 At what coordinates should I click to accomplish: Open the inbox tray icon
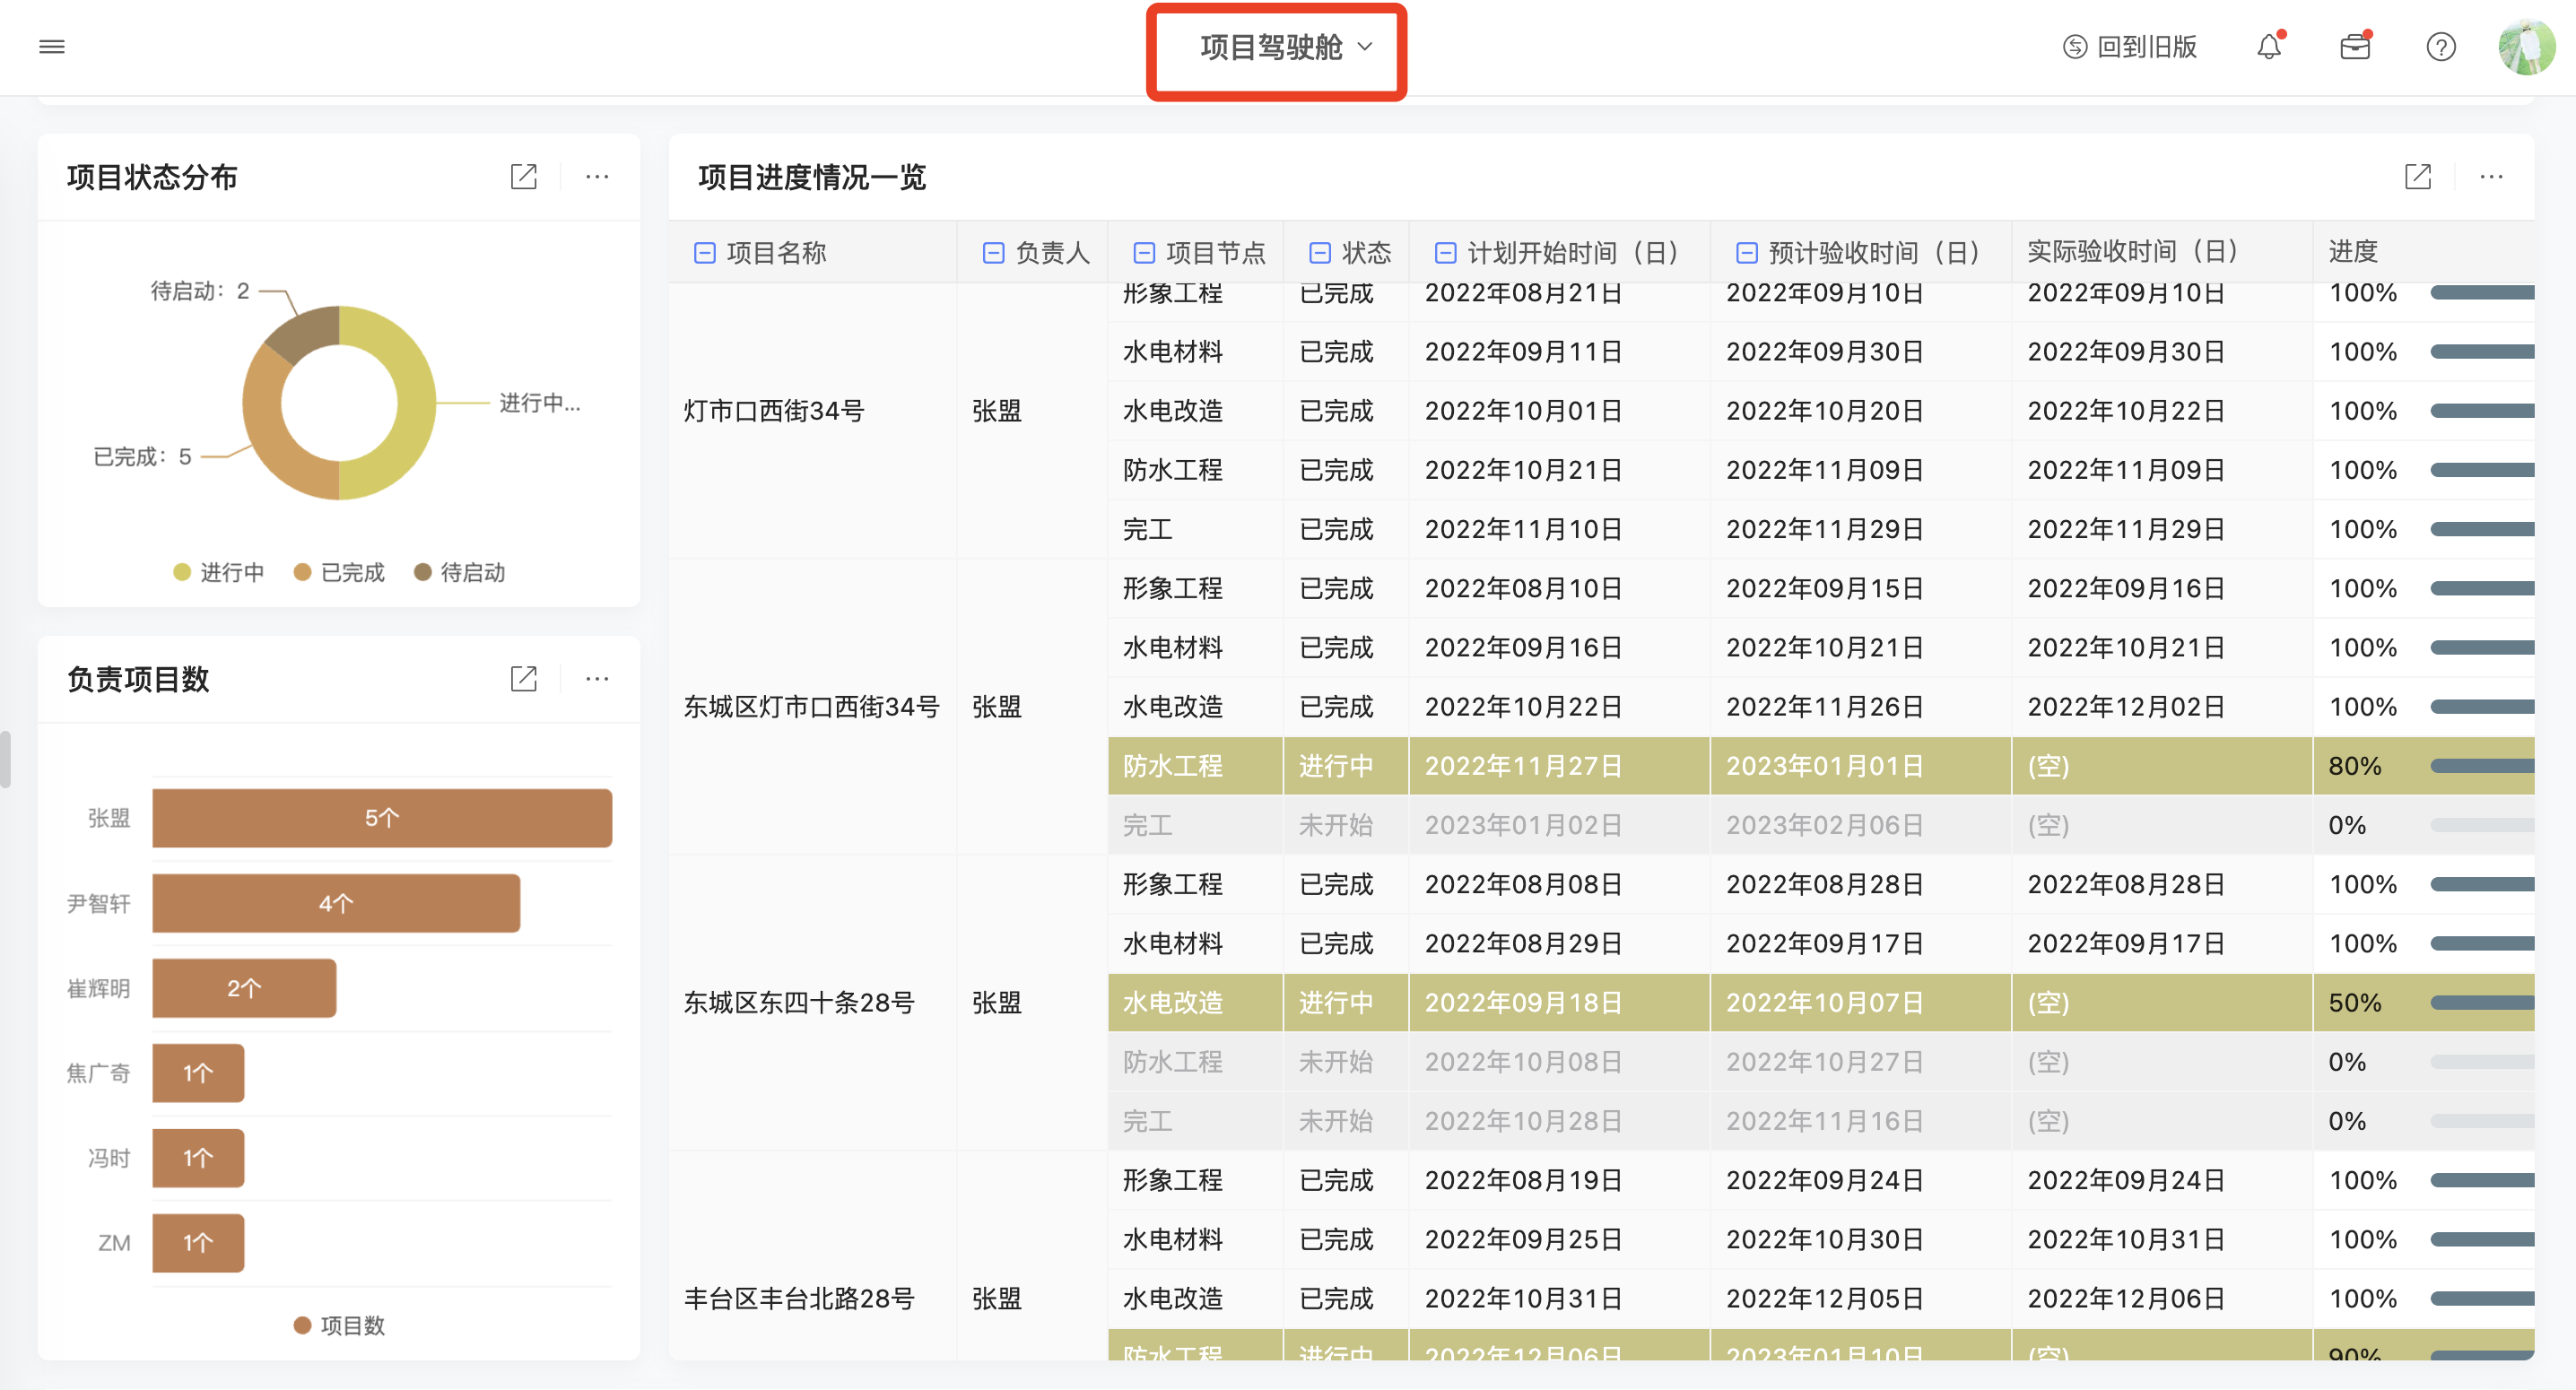[x=2355, y=47]
